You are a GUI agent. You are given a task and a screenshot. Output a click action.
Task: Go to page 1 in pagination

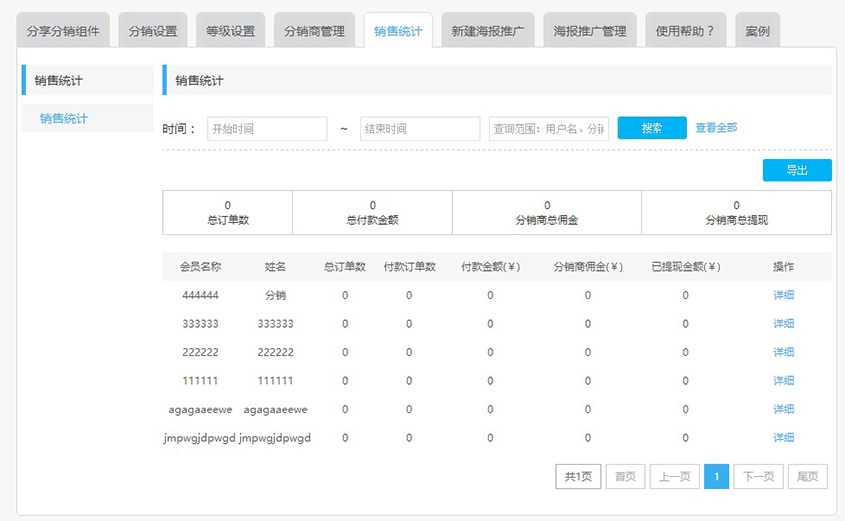coord(716,477)
